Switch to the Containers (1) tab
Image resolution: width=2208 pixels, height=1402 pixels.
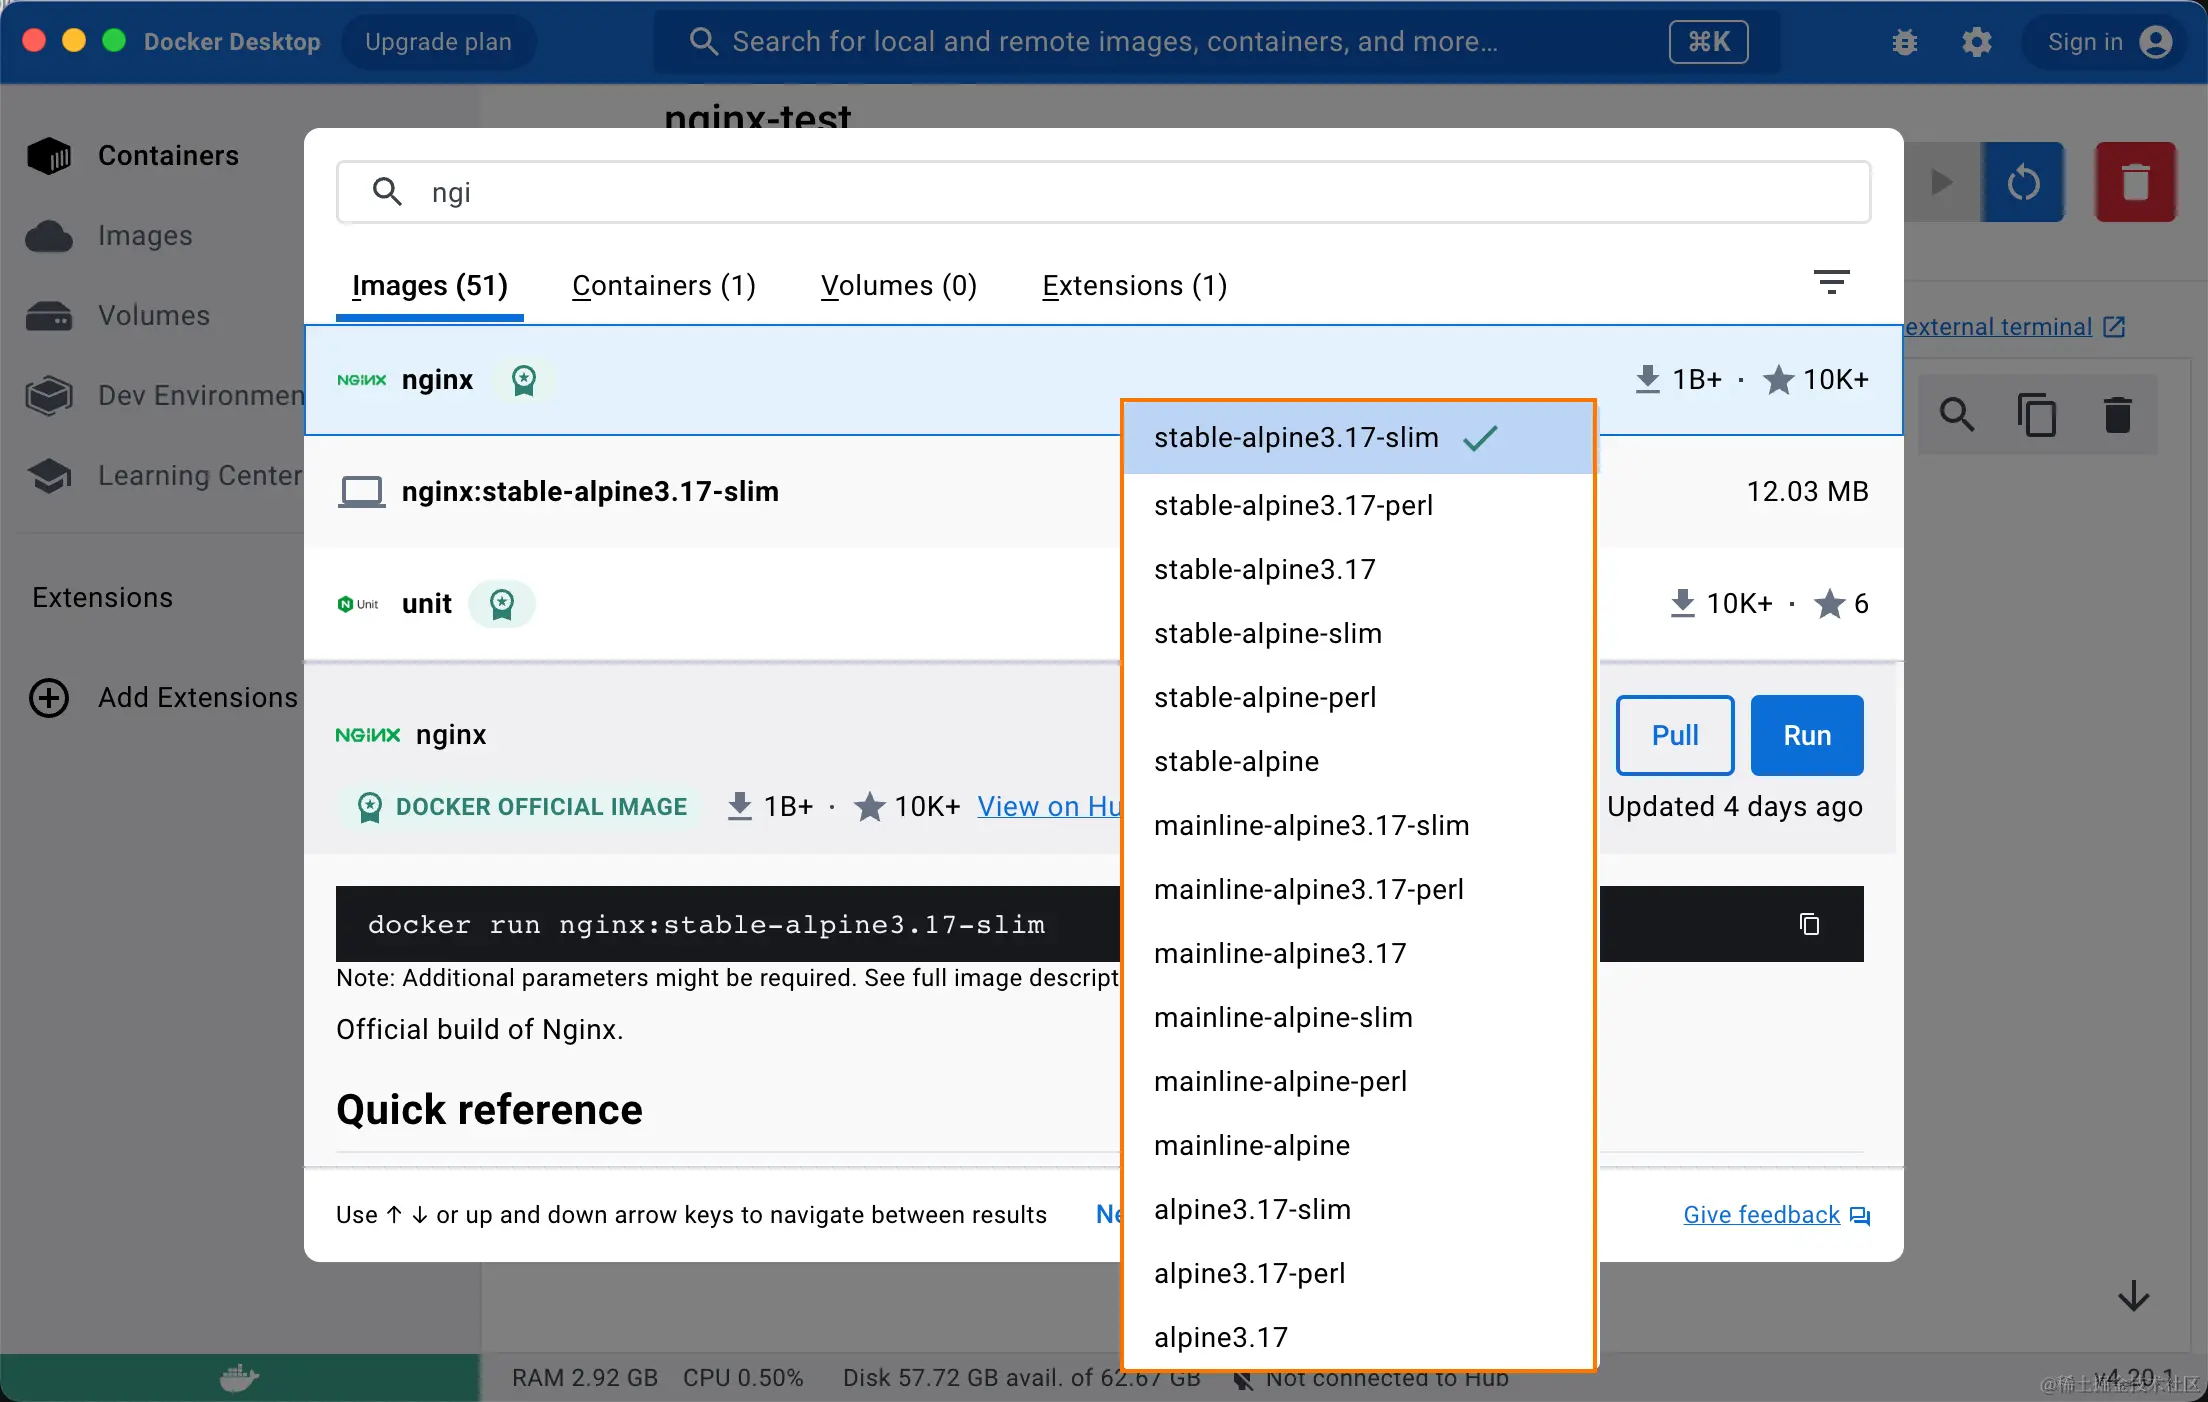pos(663,286)
